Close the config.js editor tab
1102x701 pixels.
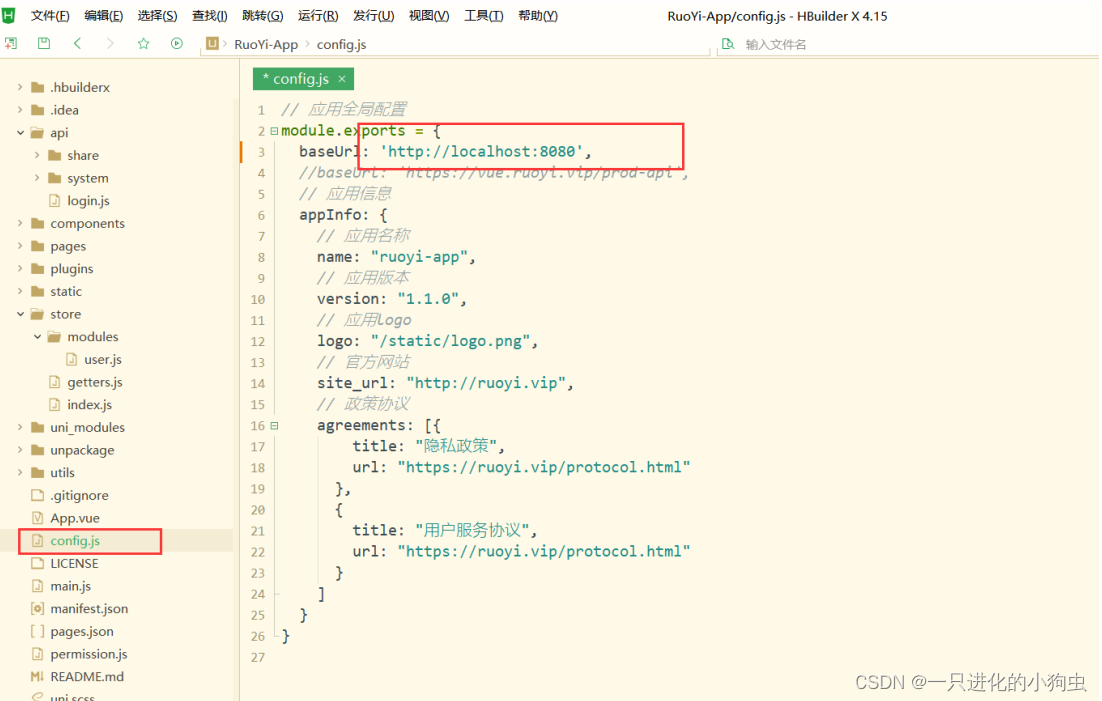point(341,79)
